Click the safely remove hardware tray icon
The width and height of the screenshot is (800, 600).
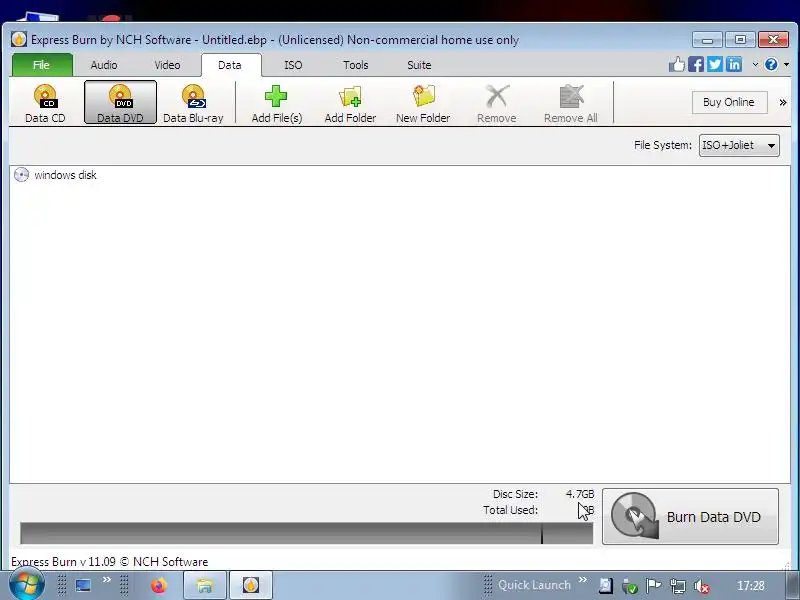tap(630, 586)
